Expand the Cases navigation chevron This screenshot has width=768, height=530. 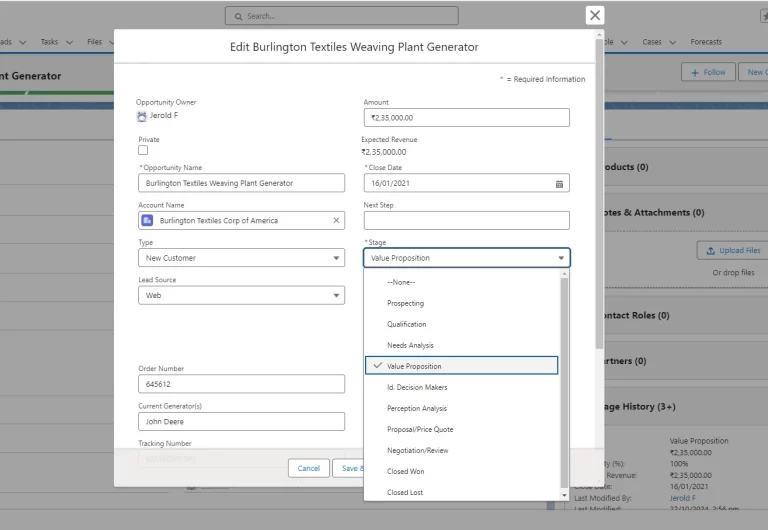tap(672, 42)
